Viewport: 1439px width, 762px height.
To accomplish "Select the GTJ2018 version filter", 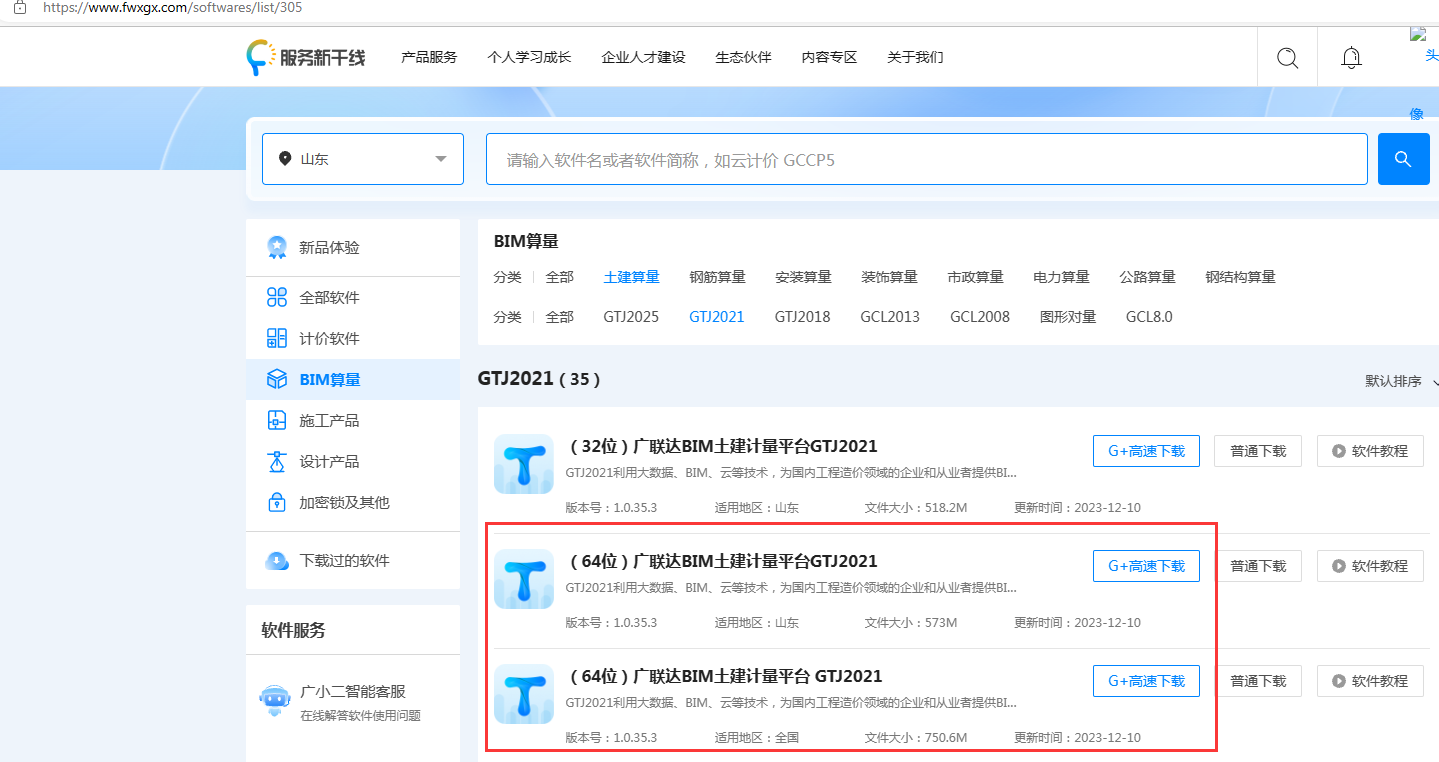I will coord(802,317).
